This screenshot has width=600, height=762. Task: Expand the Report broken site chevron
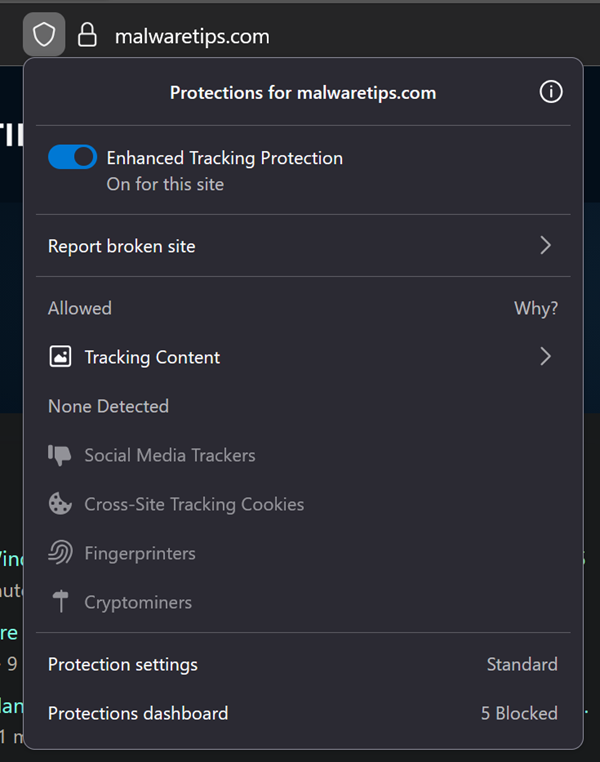[x=546, y=245]
